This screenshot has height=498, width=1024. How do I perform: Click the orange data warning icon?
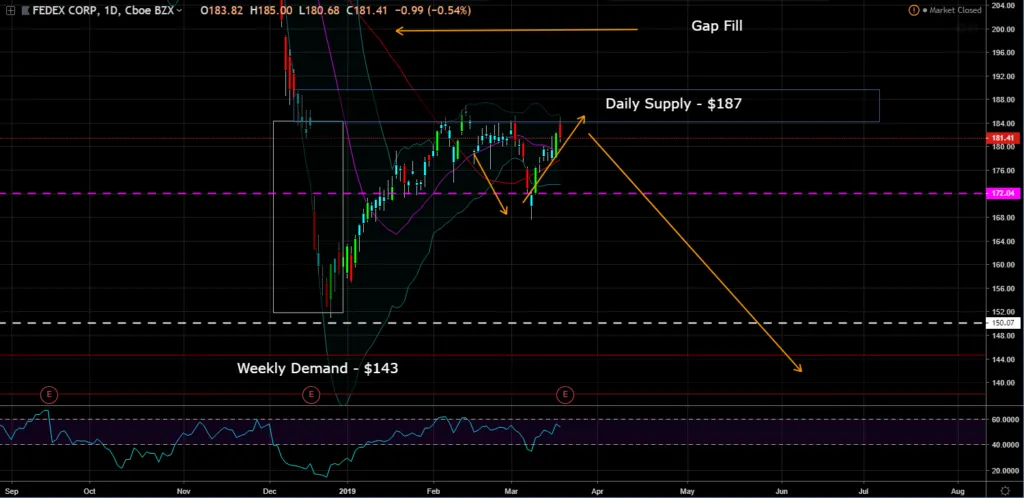pyautogui.click(x=912, y=10)
